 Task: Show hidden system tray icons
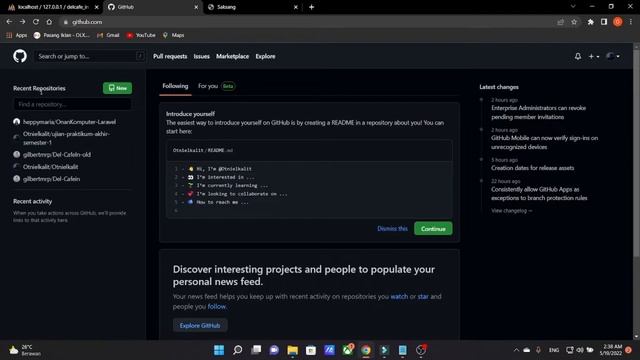click(x=516, y=350)
